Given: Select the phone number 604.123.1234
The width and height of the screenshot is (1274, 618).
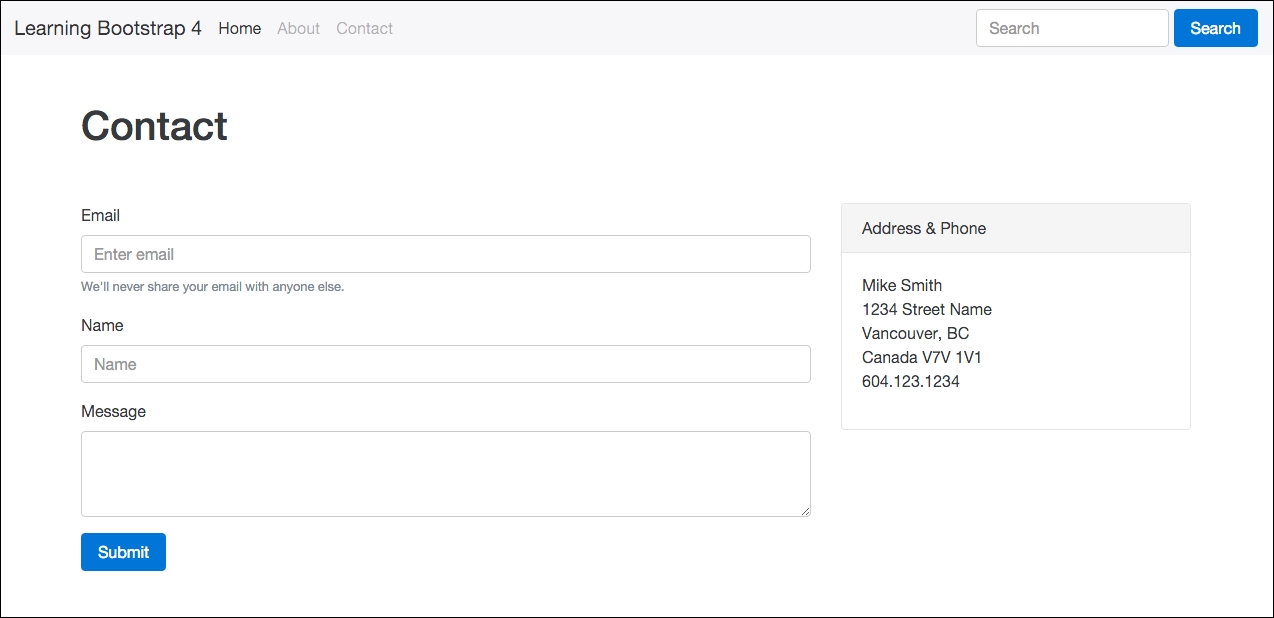Looking at the screenshot, I should (x=911, y=381).
